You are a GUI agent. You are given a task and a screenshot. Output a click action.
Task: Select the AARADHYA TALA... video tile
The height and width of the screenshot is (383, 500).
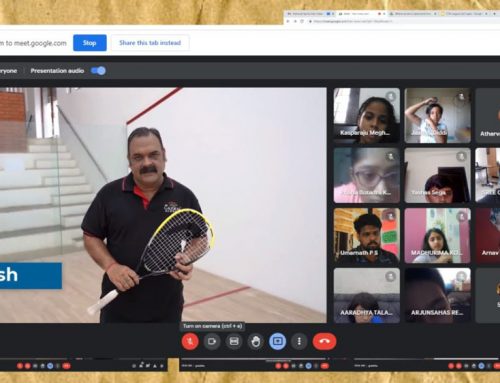coord(367,295)
